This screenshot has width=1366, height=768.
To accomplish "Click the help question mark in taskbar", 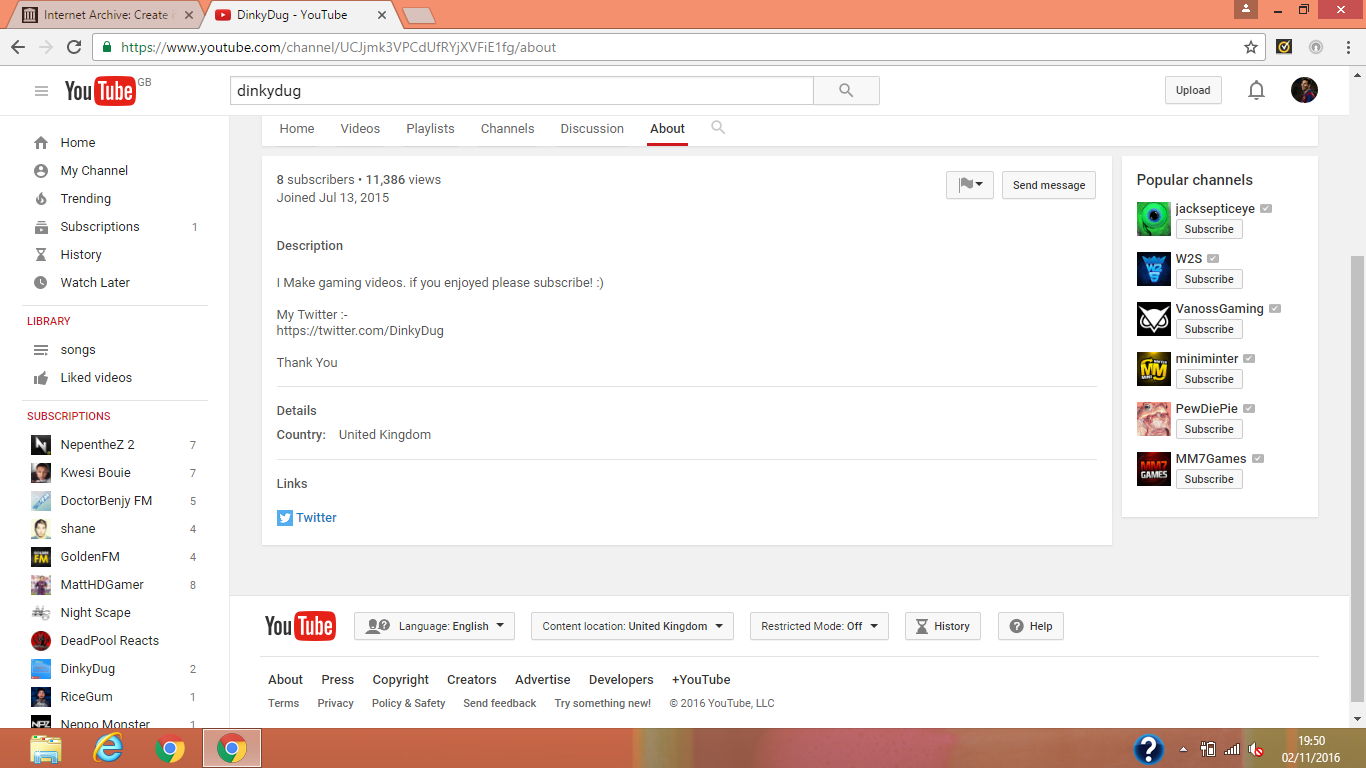I will (x=1148, y=749).
